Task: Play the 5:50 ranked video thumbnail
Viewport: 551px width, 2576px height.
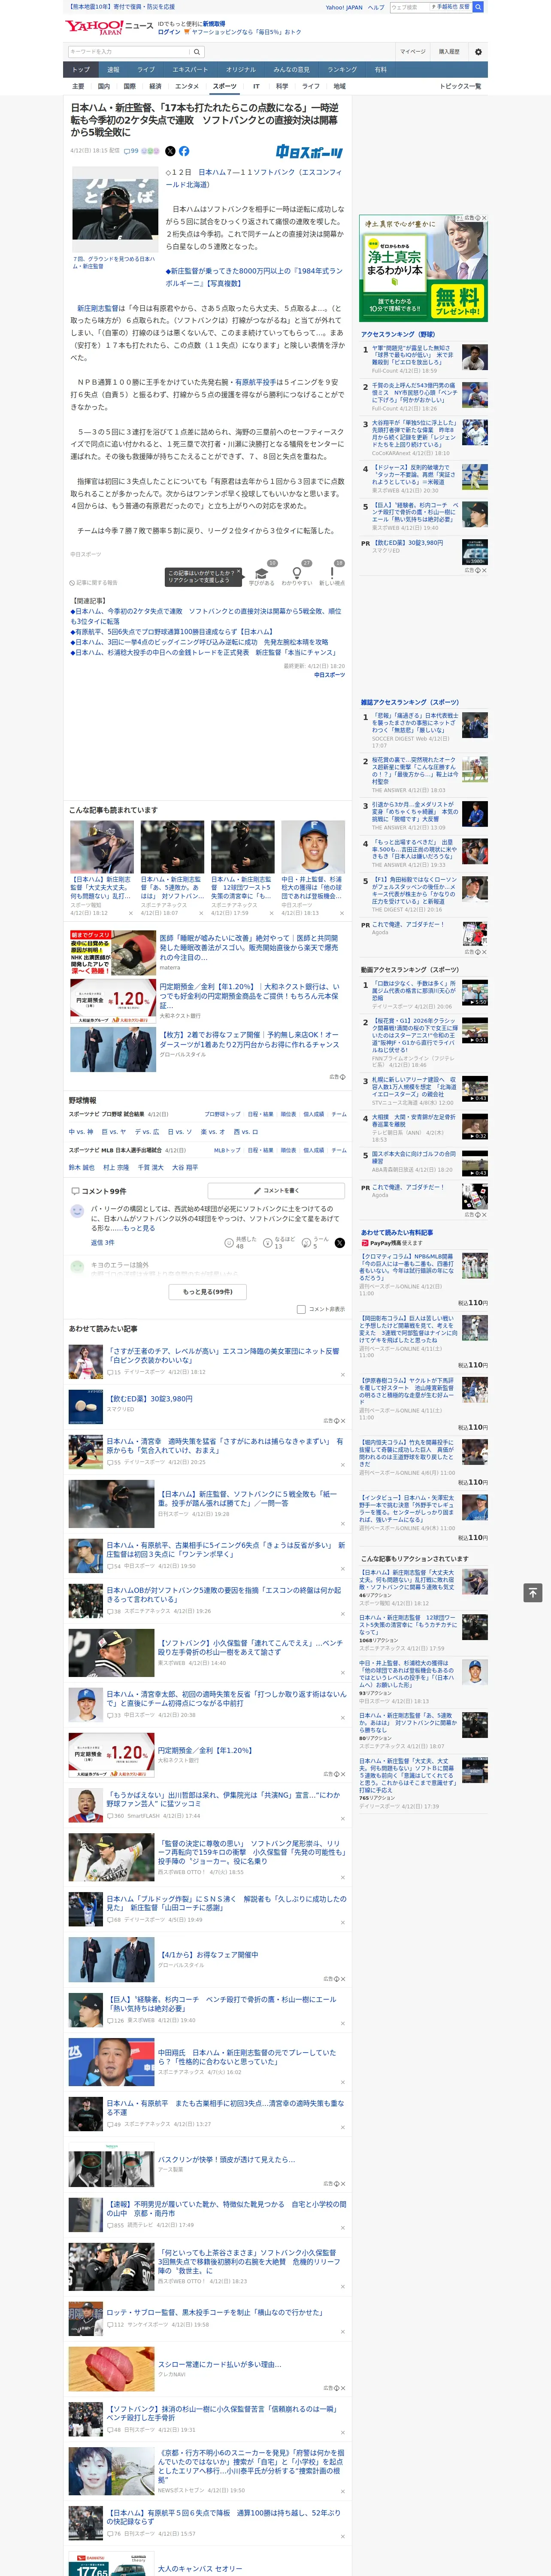Action: click(475, 992)
